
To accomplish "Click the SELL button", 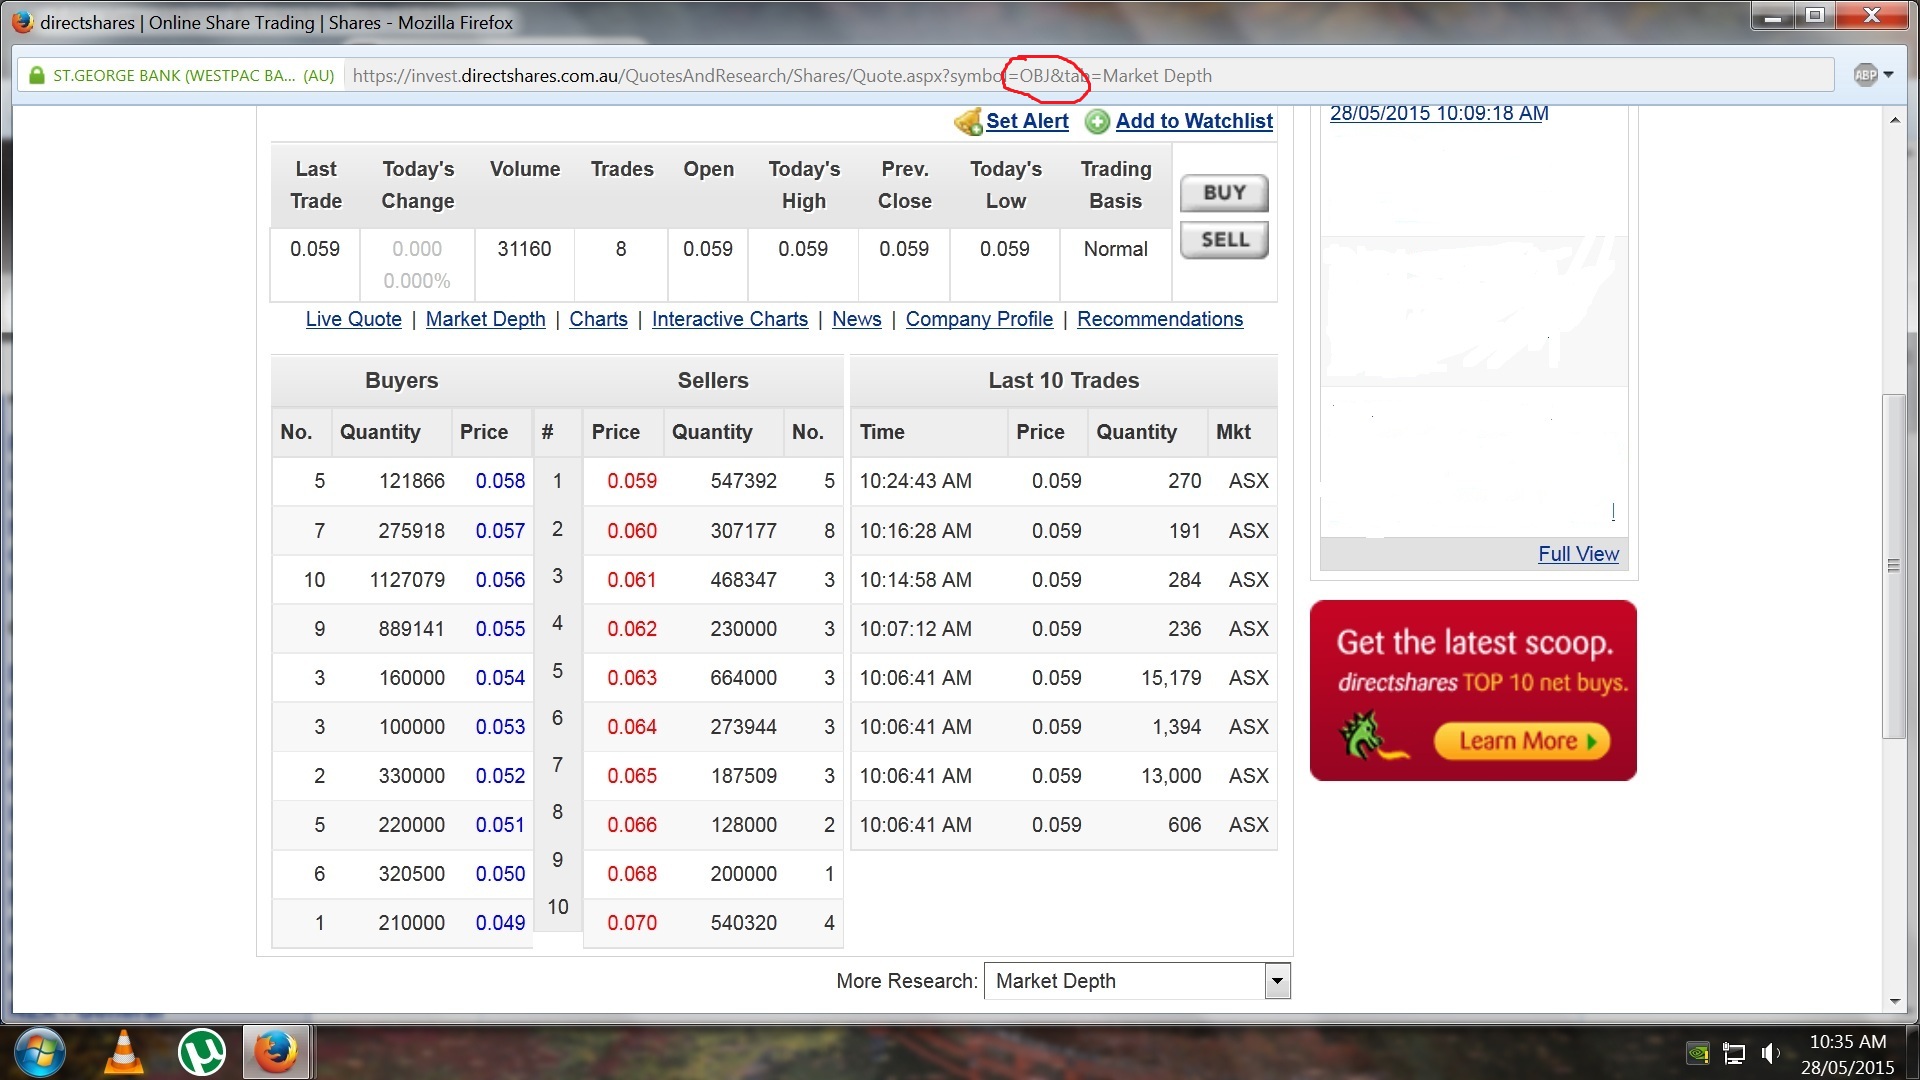I will (1224, 240).
